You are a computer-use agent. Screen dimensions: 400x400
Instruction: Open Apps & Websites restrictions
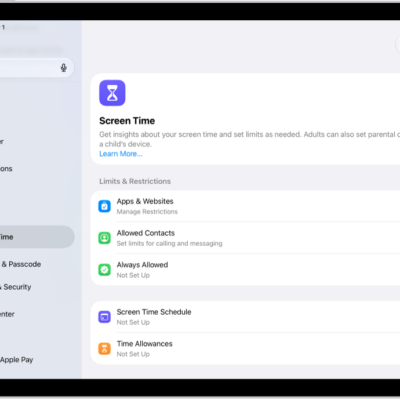[245, 206]
